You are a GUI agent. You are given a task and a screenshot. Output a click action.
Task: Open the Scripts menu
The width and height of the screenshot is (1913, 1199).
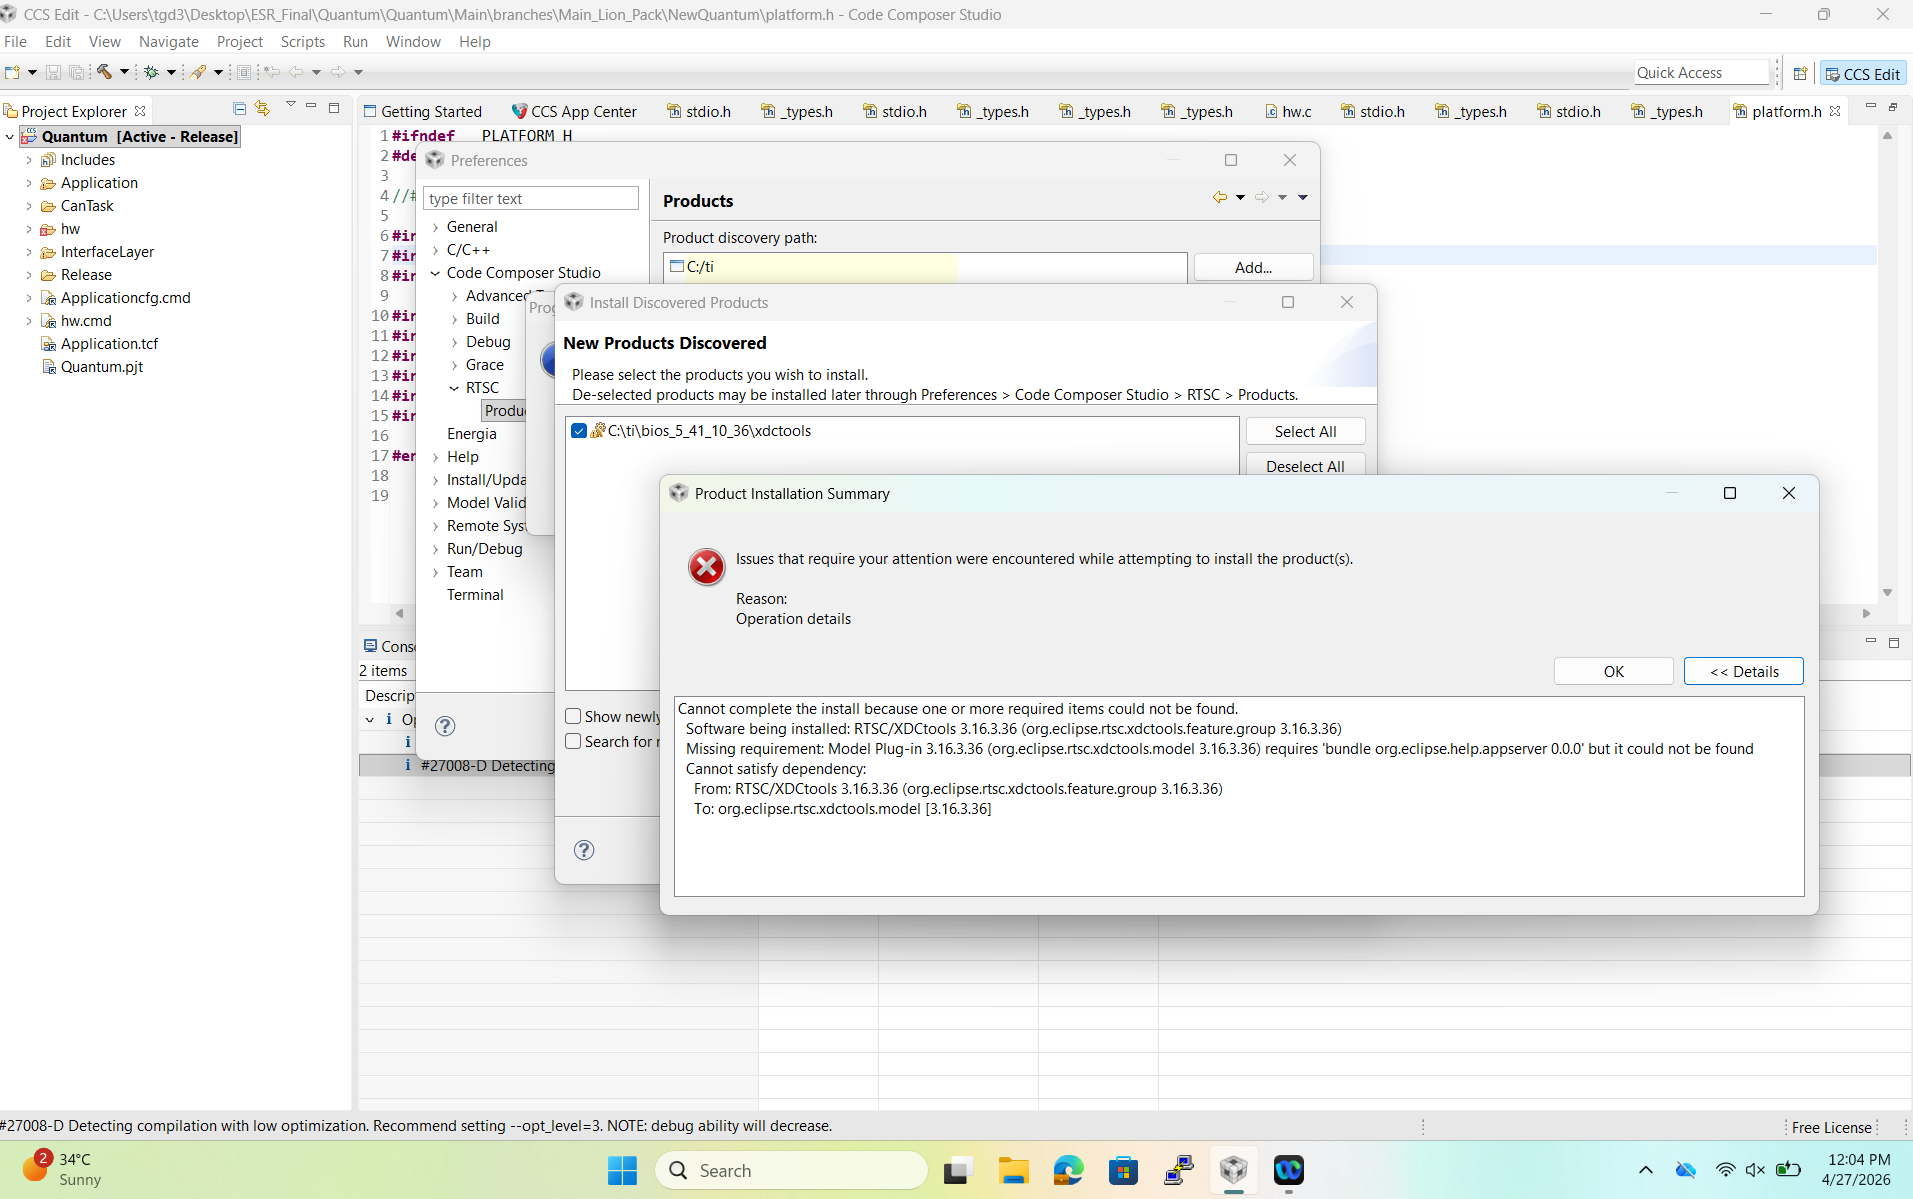[x=302, y=42]
